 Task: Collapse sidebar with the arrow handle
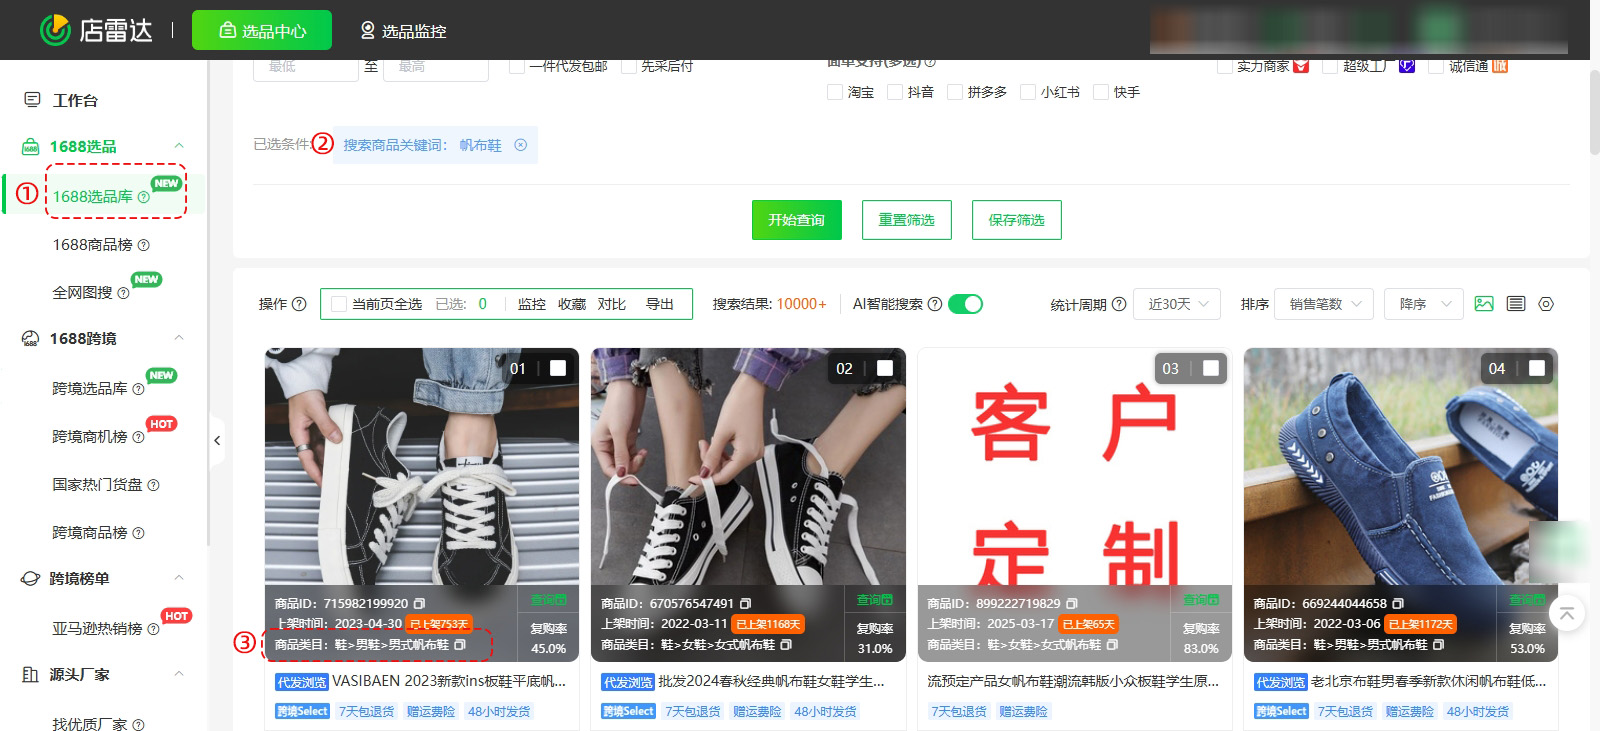pos(217,440)
